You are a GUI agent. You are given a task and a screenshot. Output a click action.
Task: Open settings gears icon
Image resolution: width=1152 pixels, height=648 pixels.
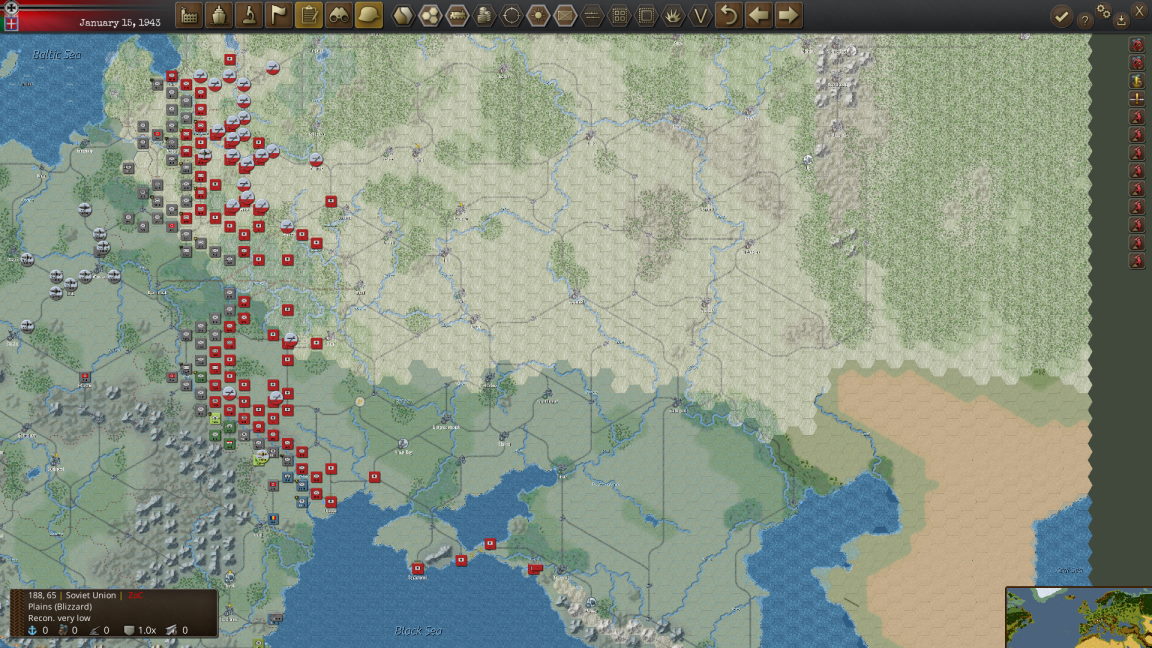1104,10
